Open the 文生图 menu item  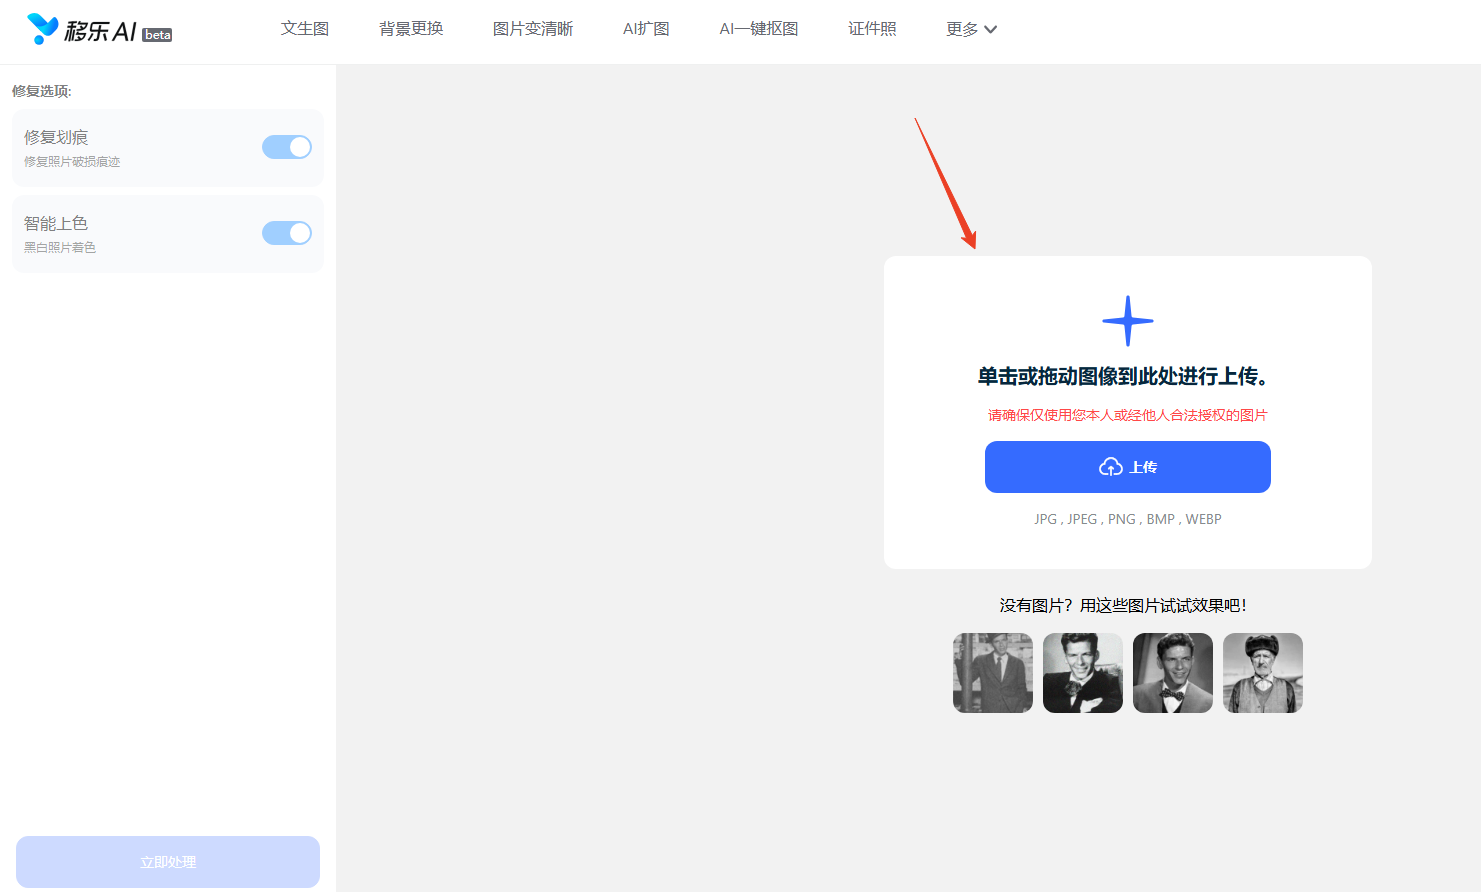click(305, 29)
